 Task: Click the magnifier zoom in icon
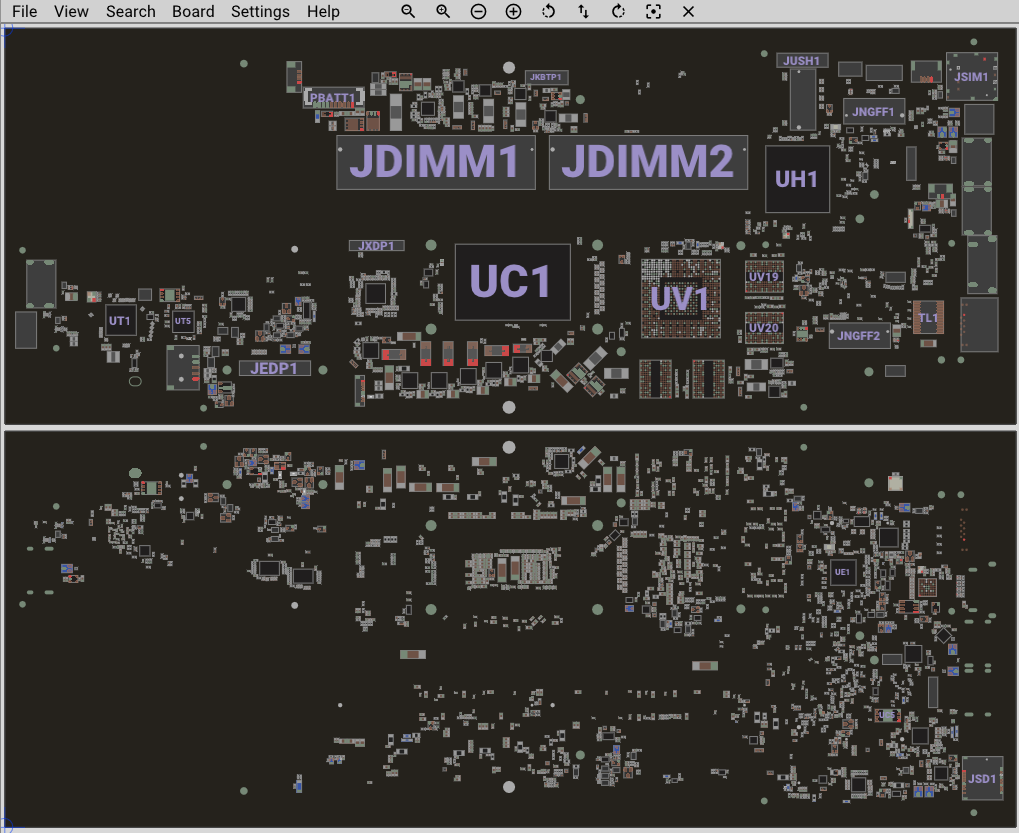[443, 12]
